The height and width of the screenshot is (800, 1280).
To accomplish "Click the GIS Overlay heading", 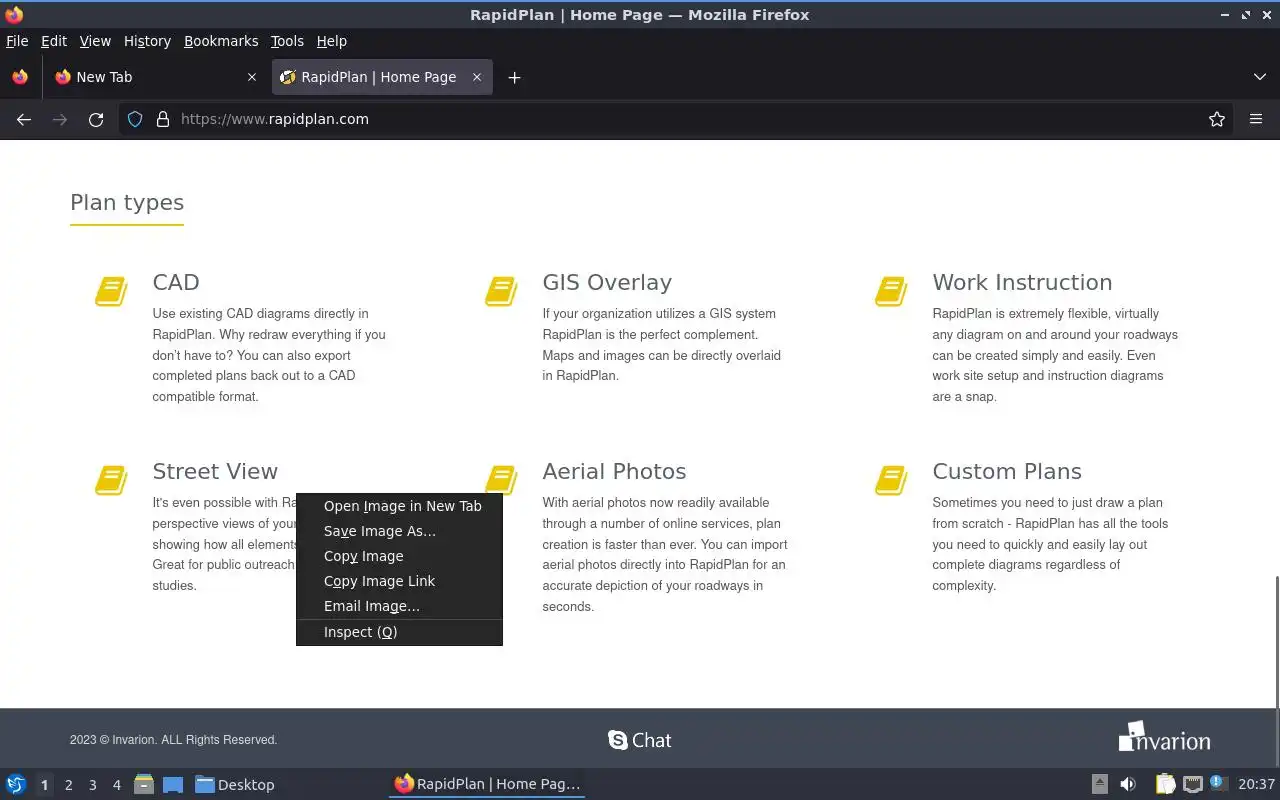I will coord(607,282).
